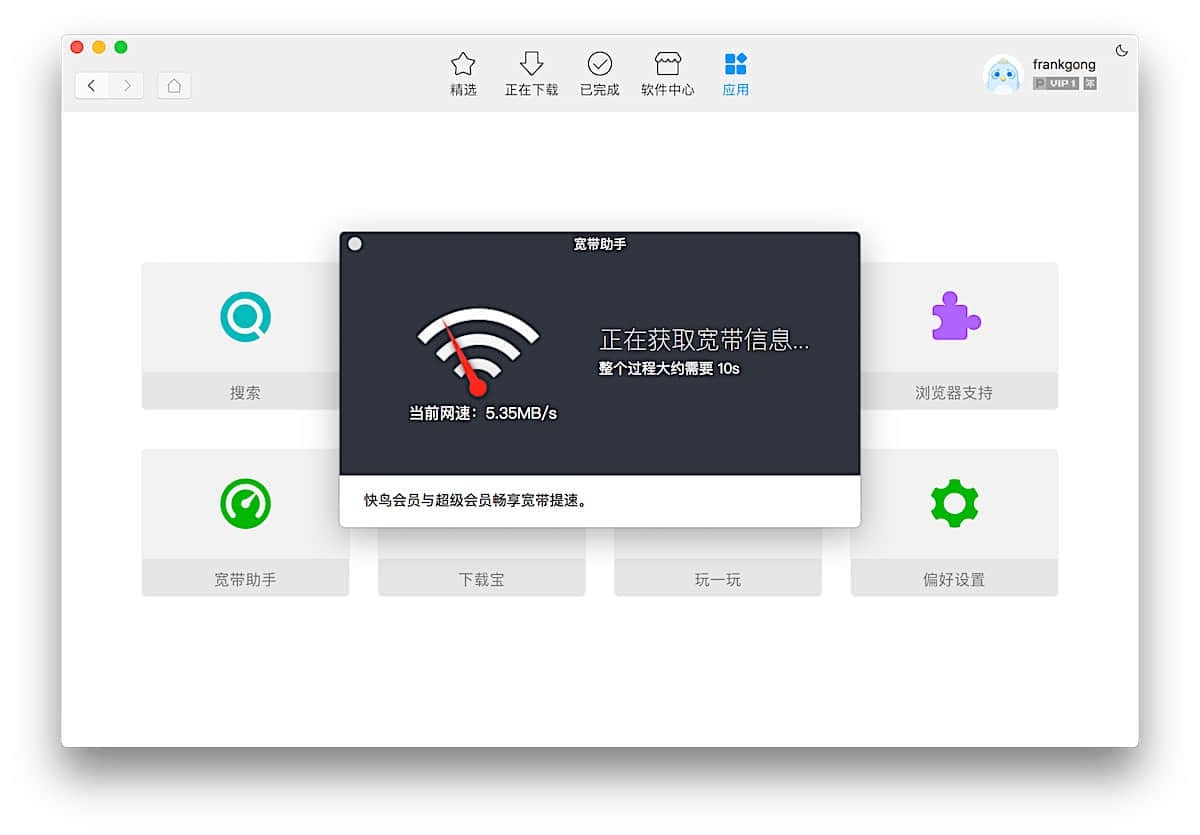Click 正在获取宽带信息 status text
Viewport: 1200px width, 835px height.
click(704, 340)
